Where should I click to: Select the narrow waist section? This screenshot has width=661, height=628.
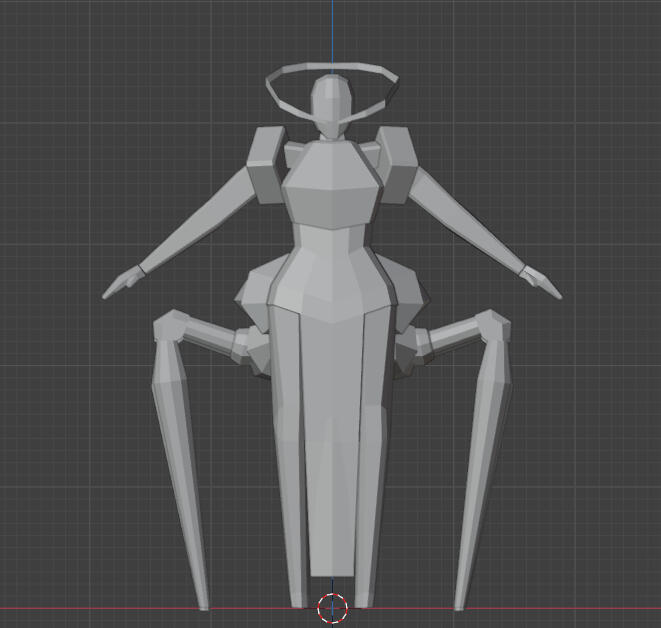tap(331, 252)
